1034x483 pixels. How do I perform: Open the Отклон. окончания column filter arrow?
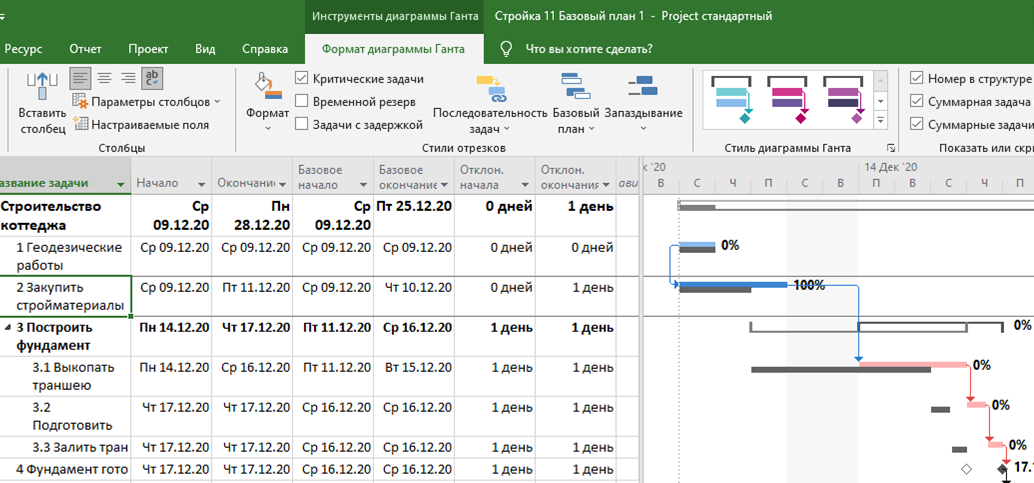[606, 184]
